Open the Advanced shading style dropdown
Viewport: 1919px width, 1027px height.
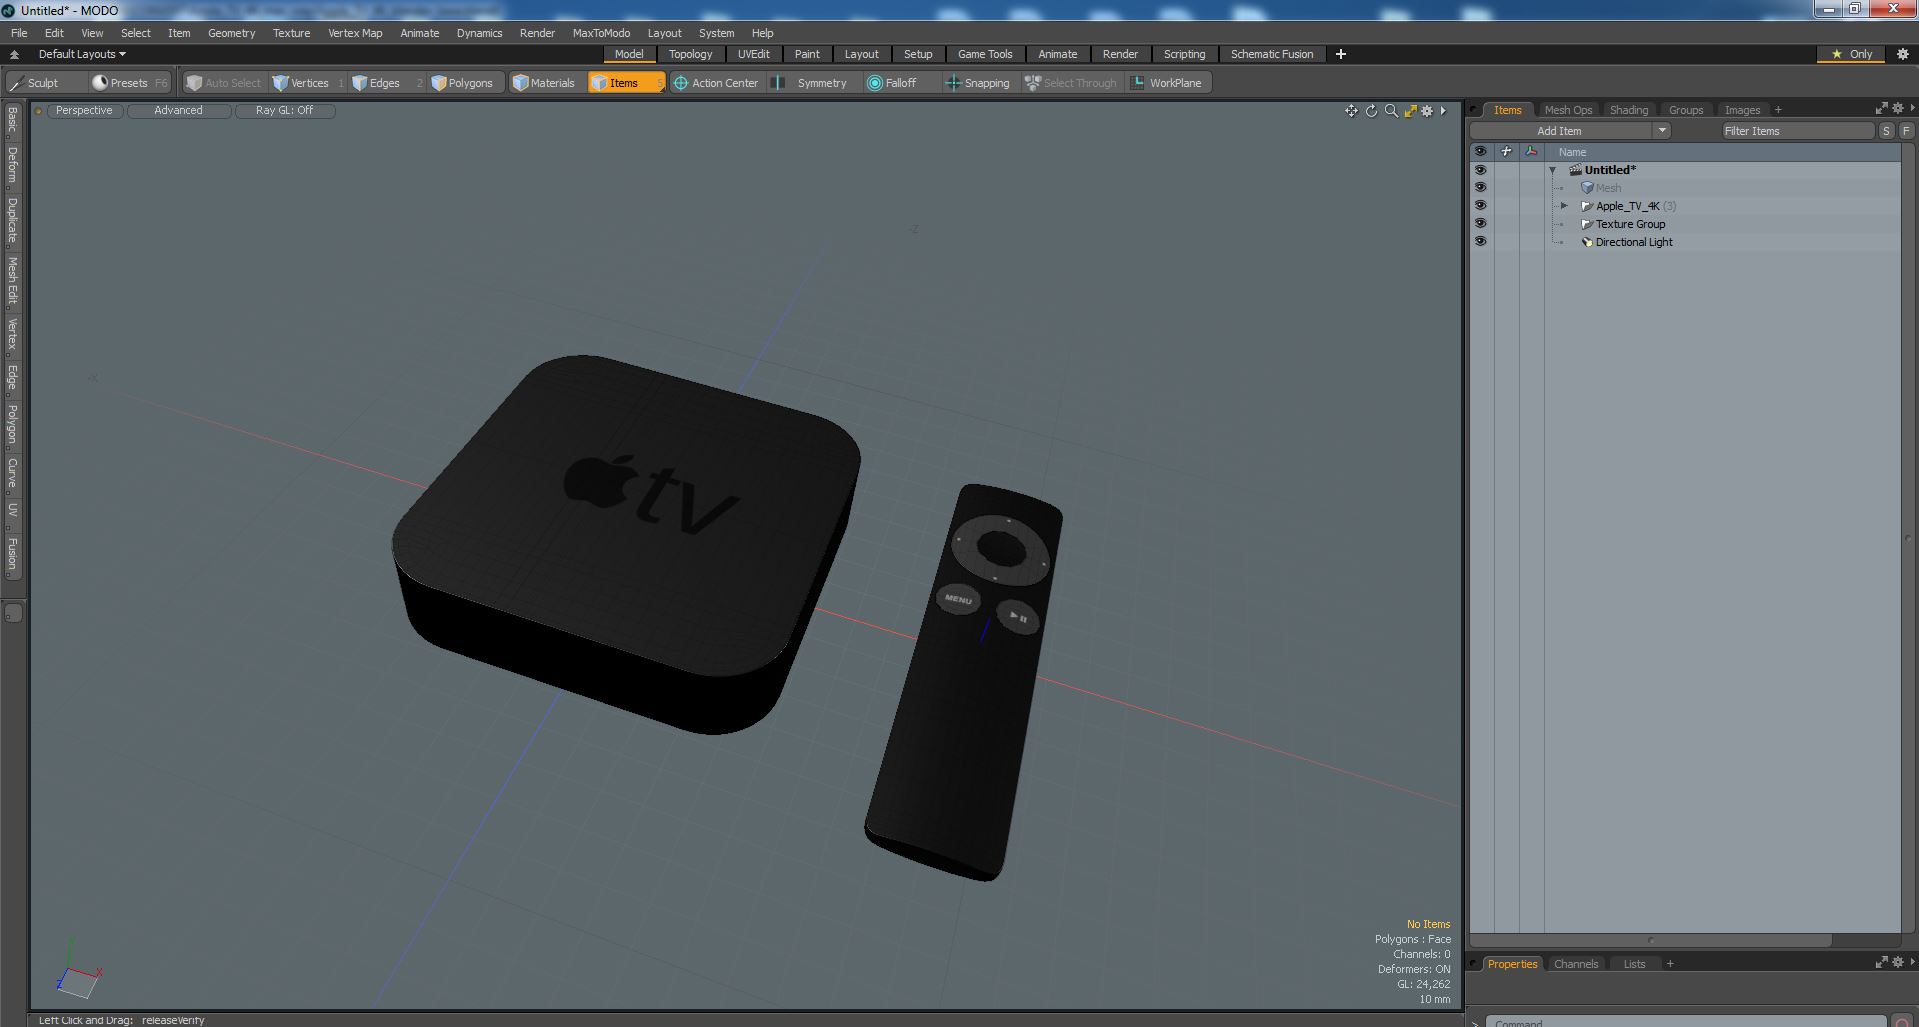click(179, 111)
